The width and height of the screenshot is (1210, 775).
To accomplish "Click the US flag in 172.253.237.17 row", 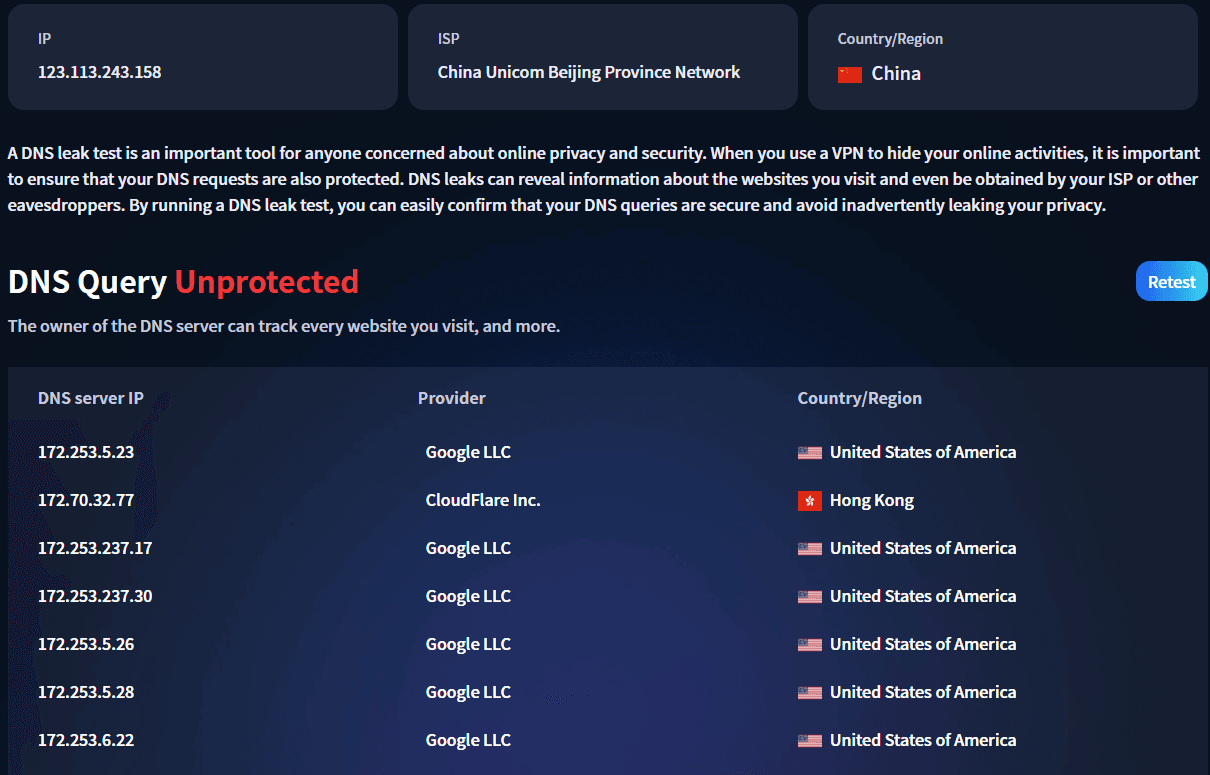I will point(810,549).
